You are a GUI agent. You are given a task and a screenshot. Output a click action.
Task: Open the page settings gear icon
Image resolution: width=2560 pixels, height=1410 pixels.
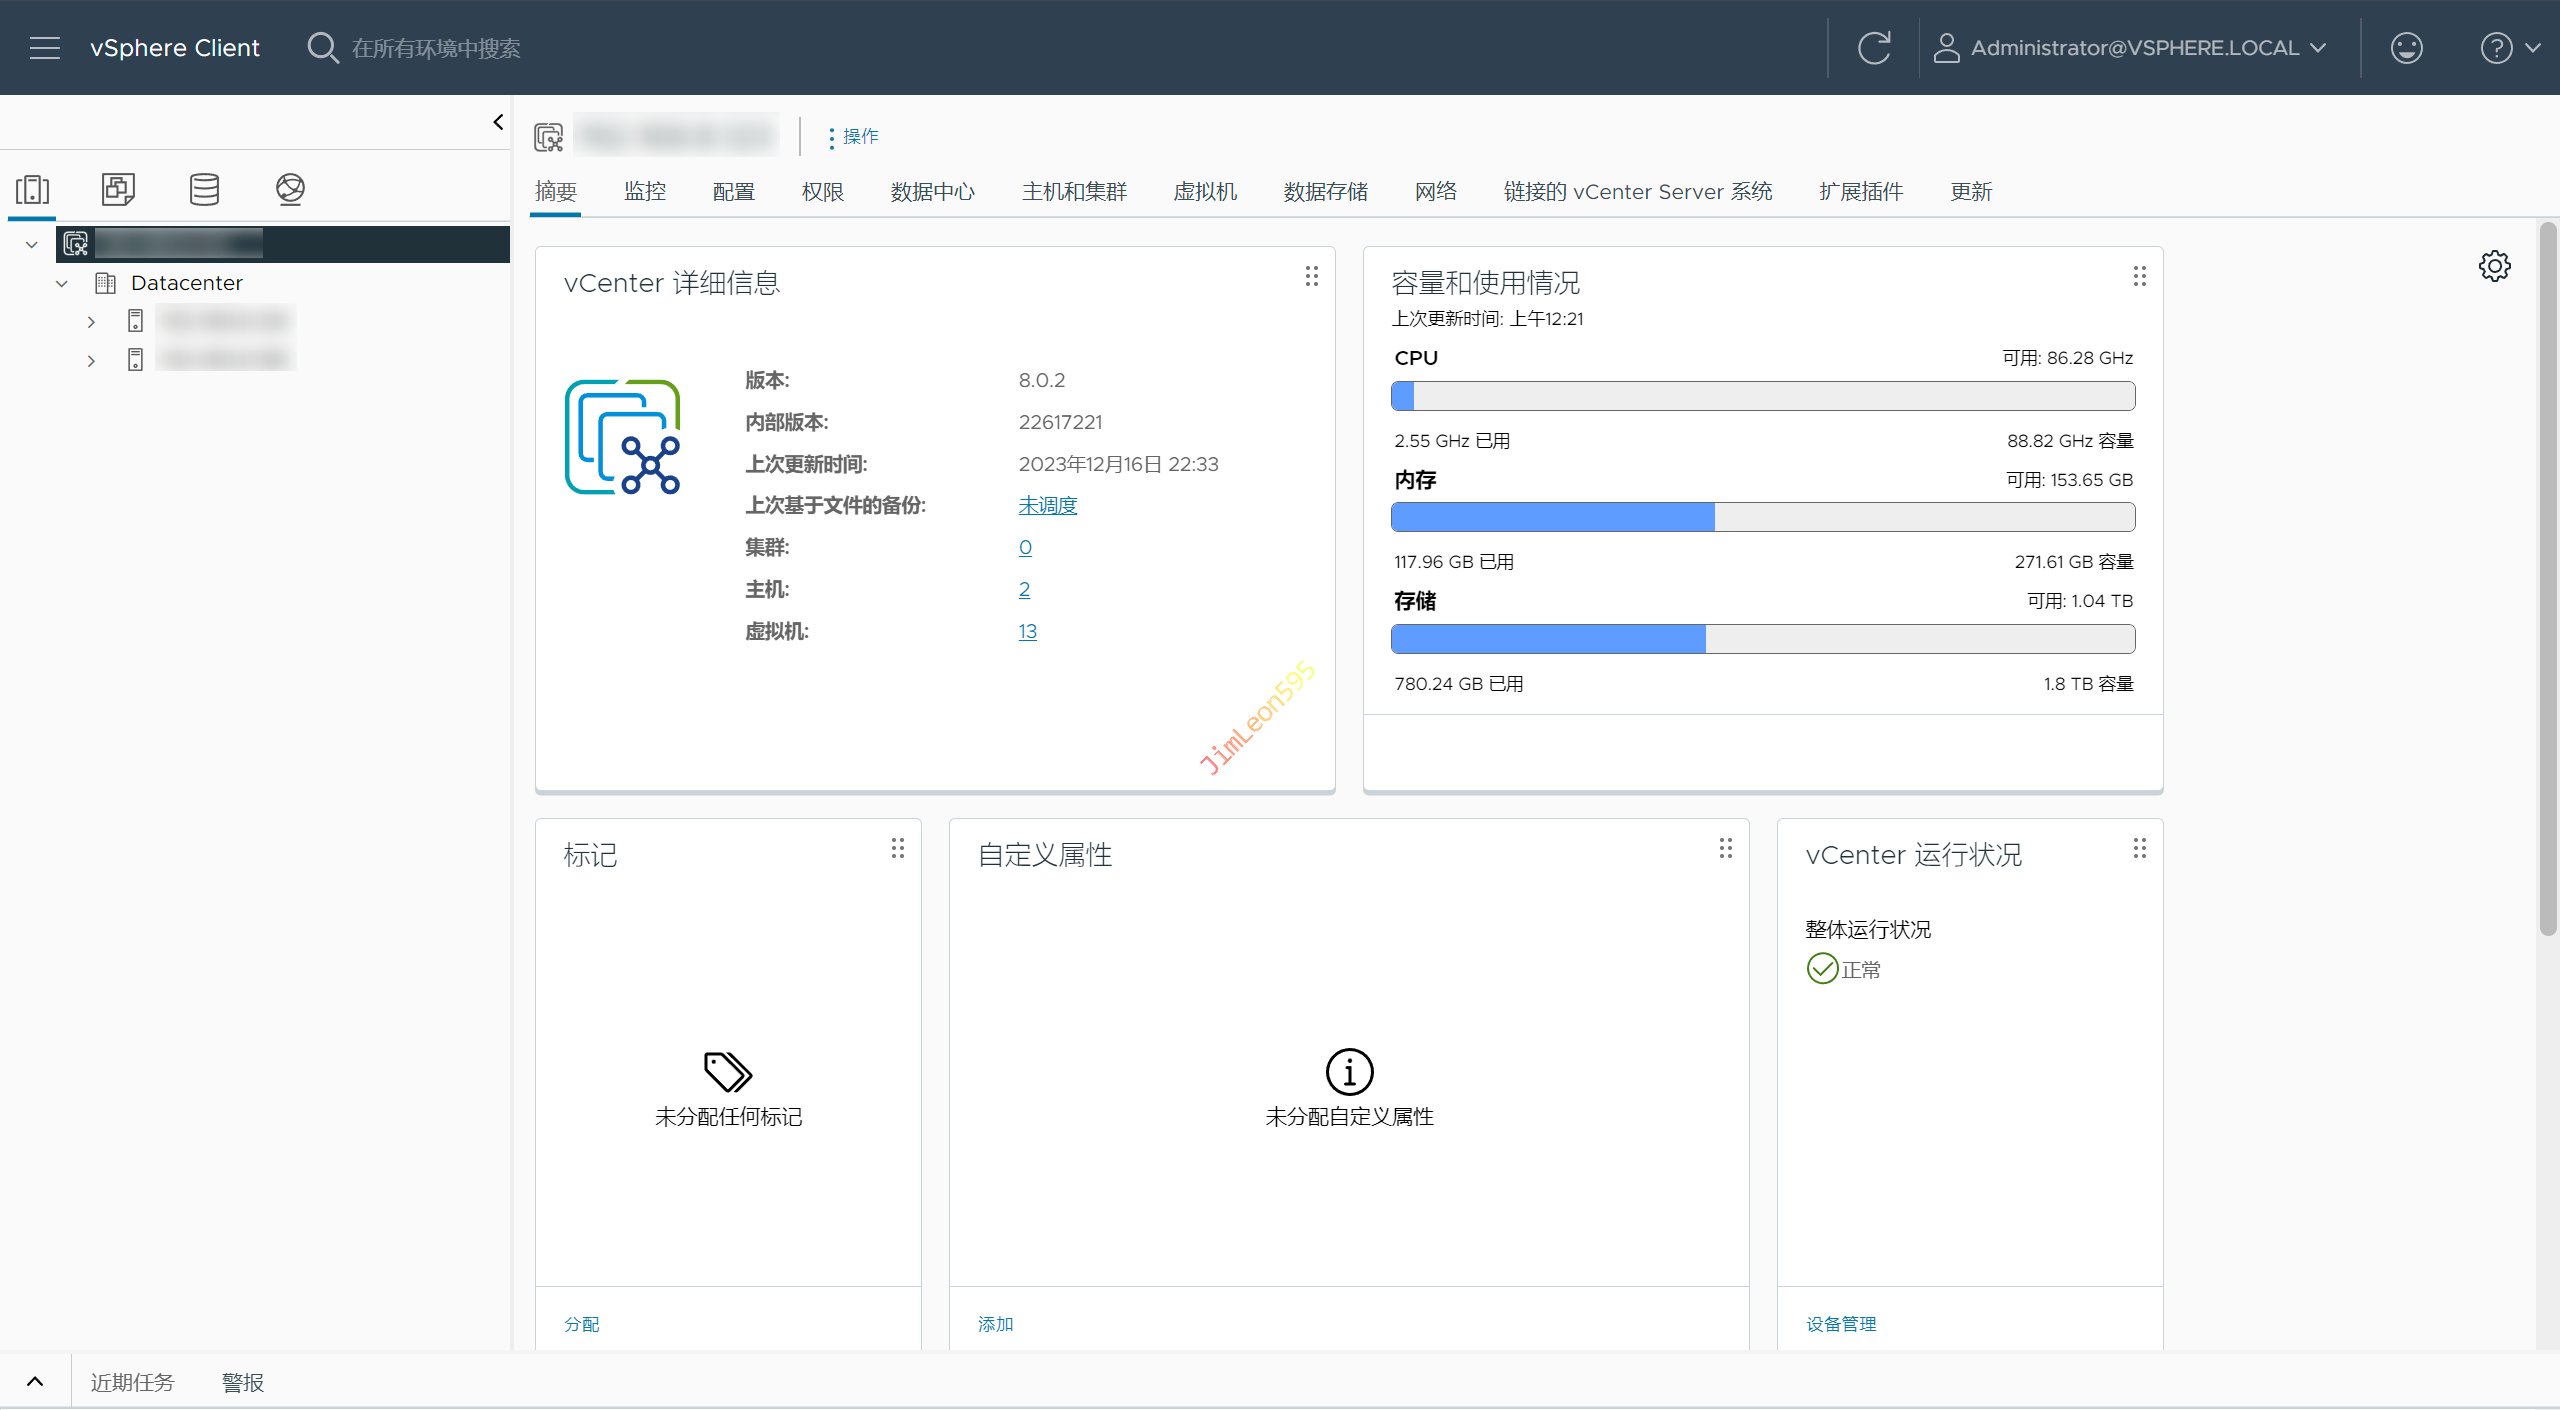coord(2494,266)
